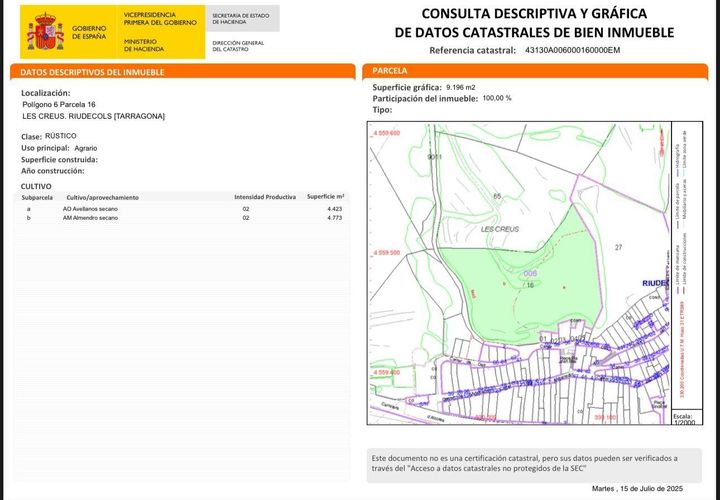Select the 'CONSULTA DESCRIPTIVA Y GRÁFICA' title
Viewport: 720px width, 500px height.
click(534, 13)
